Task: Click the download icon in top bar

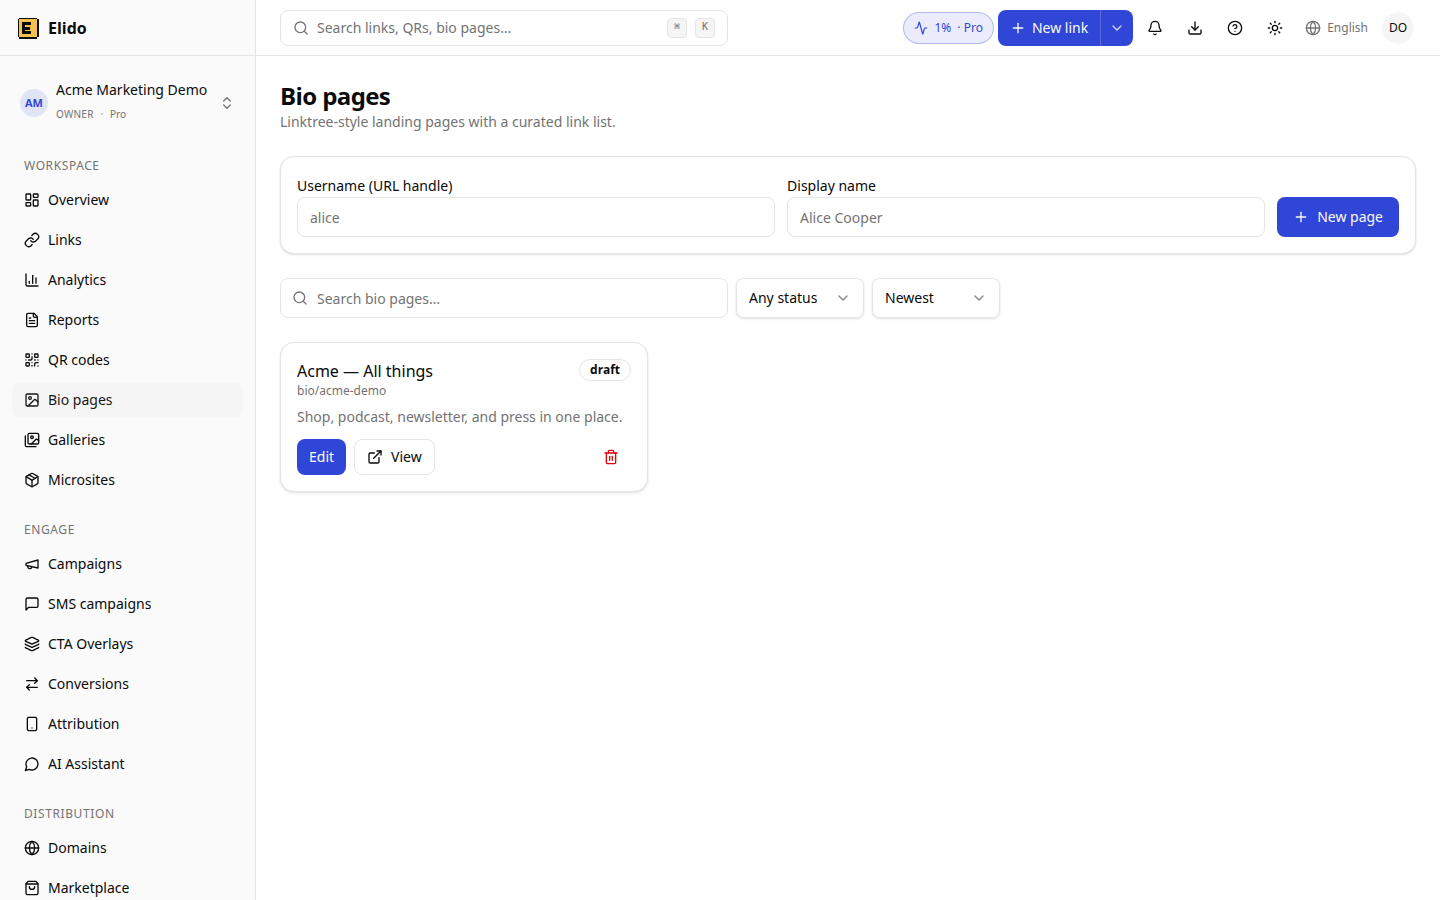Action: 1195,28
